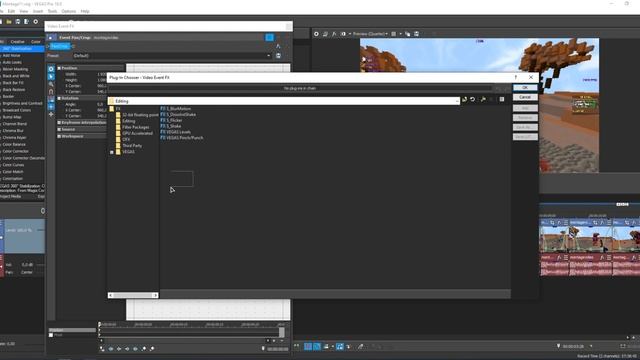Screen dimensions: 640x360
Task: Toggle the snapping magnet tool in Pan/Crop
Action: 51,92
